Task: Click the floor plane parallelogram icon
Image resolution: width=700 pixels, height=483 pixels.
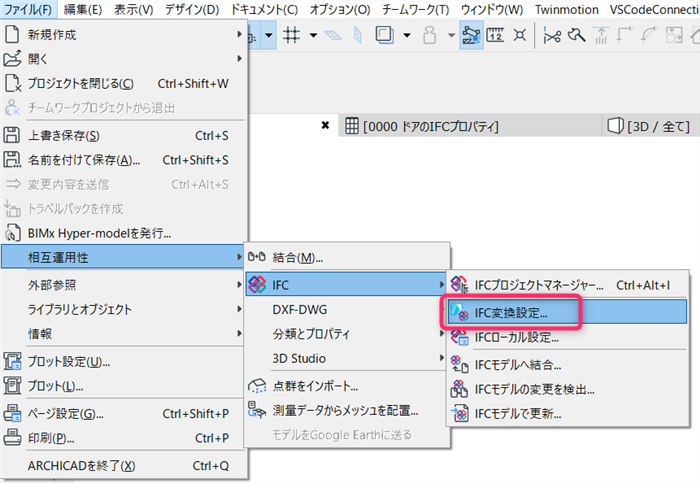Action: tap(333, 35)
